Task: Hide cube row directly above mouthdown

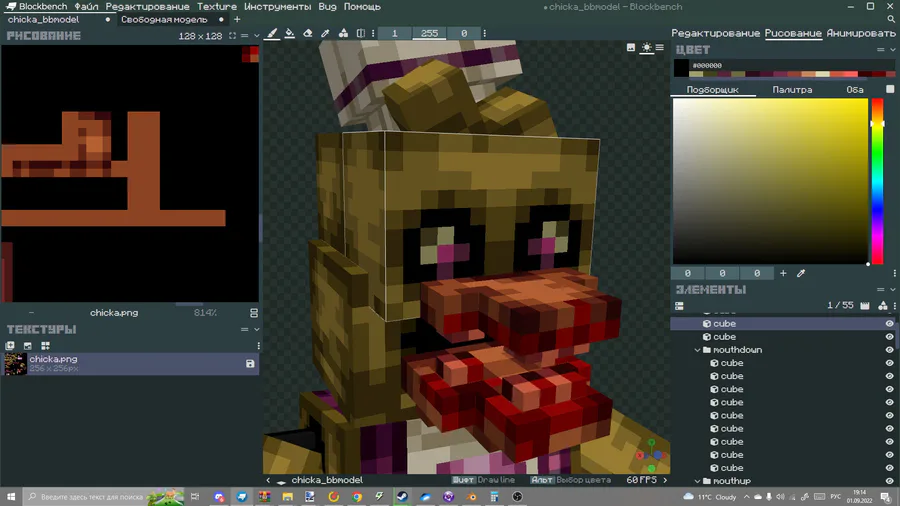Action: point(889,337)
